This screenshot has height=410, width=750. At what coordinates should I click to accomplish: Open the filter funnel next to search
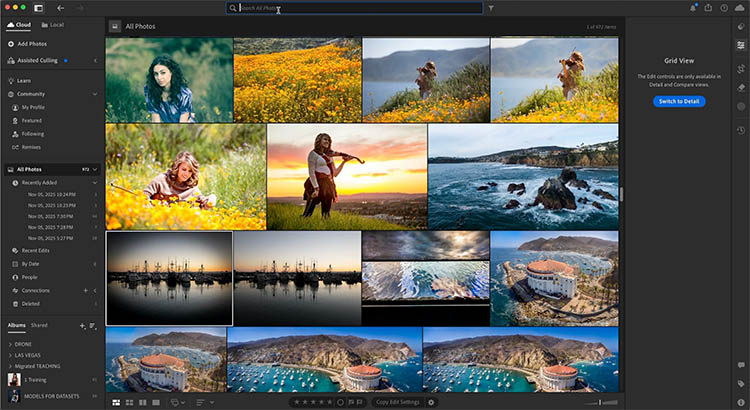click(x=491, y=8)
